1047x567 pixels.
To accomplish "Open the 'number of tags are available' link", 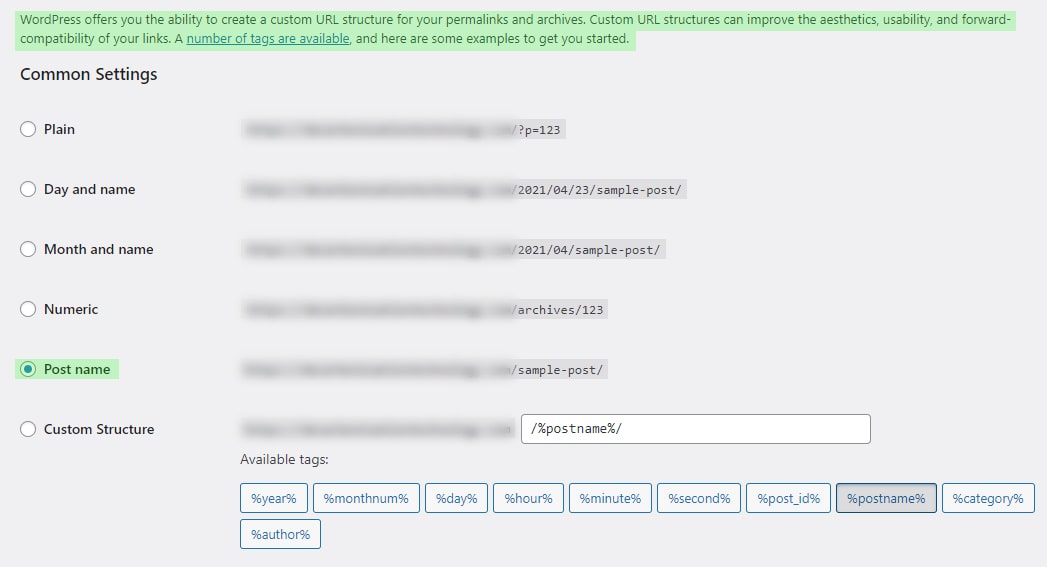I will click(268, 39).
